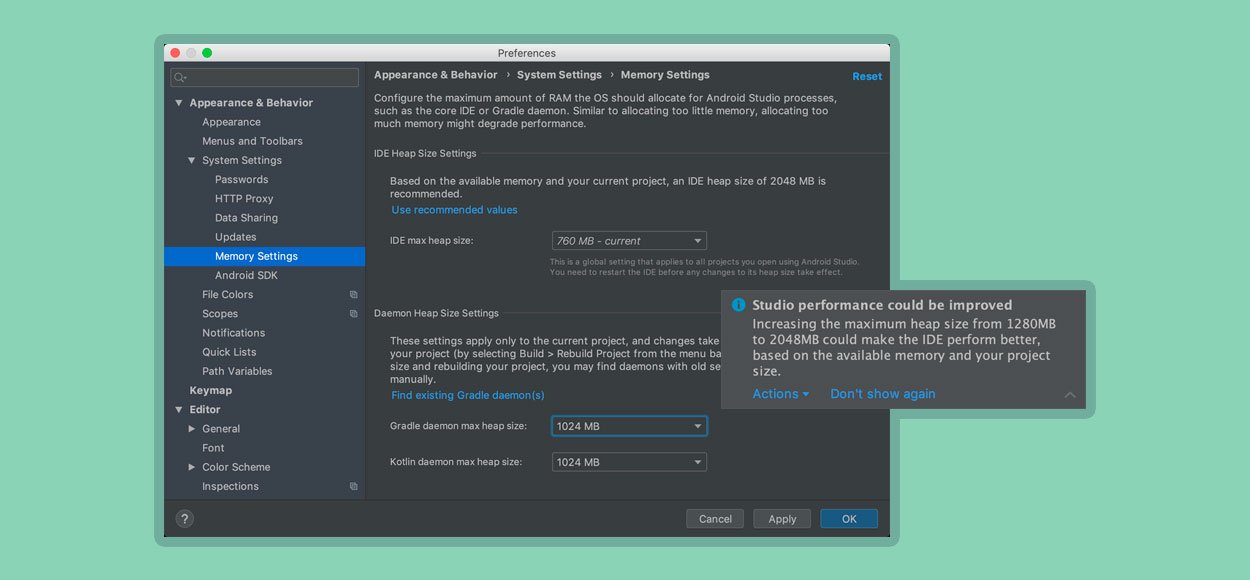The image size is (1250, 580).
Task: Click the Studio performance could be improved title
Action: point(882,305)
